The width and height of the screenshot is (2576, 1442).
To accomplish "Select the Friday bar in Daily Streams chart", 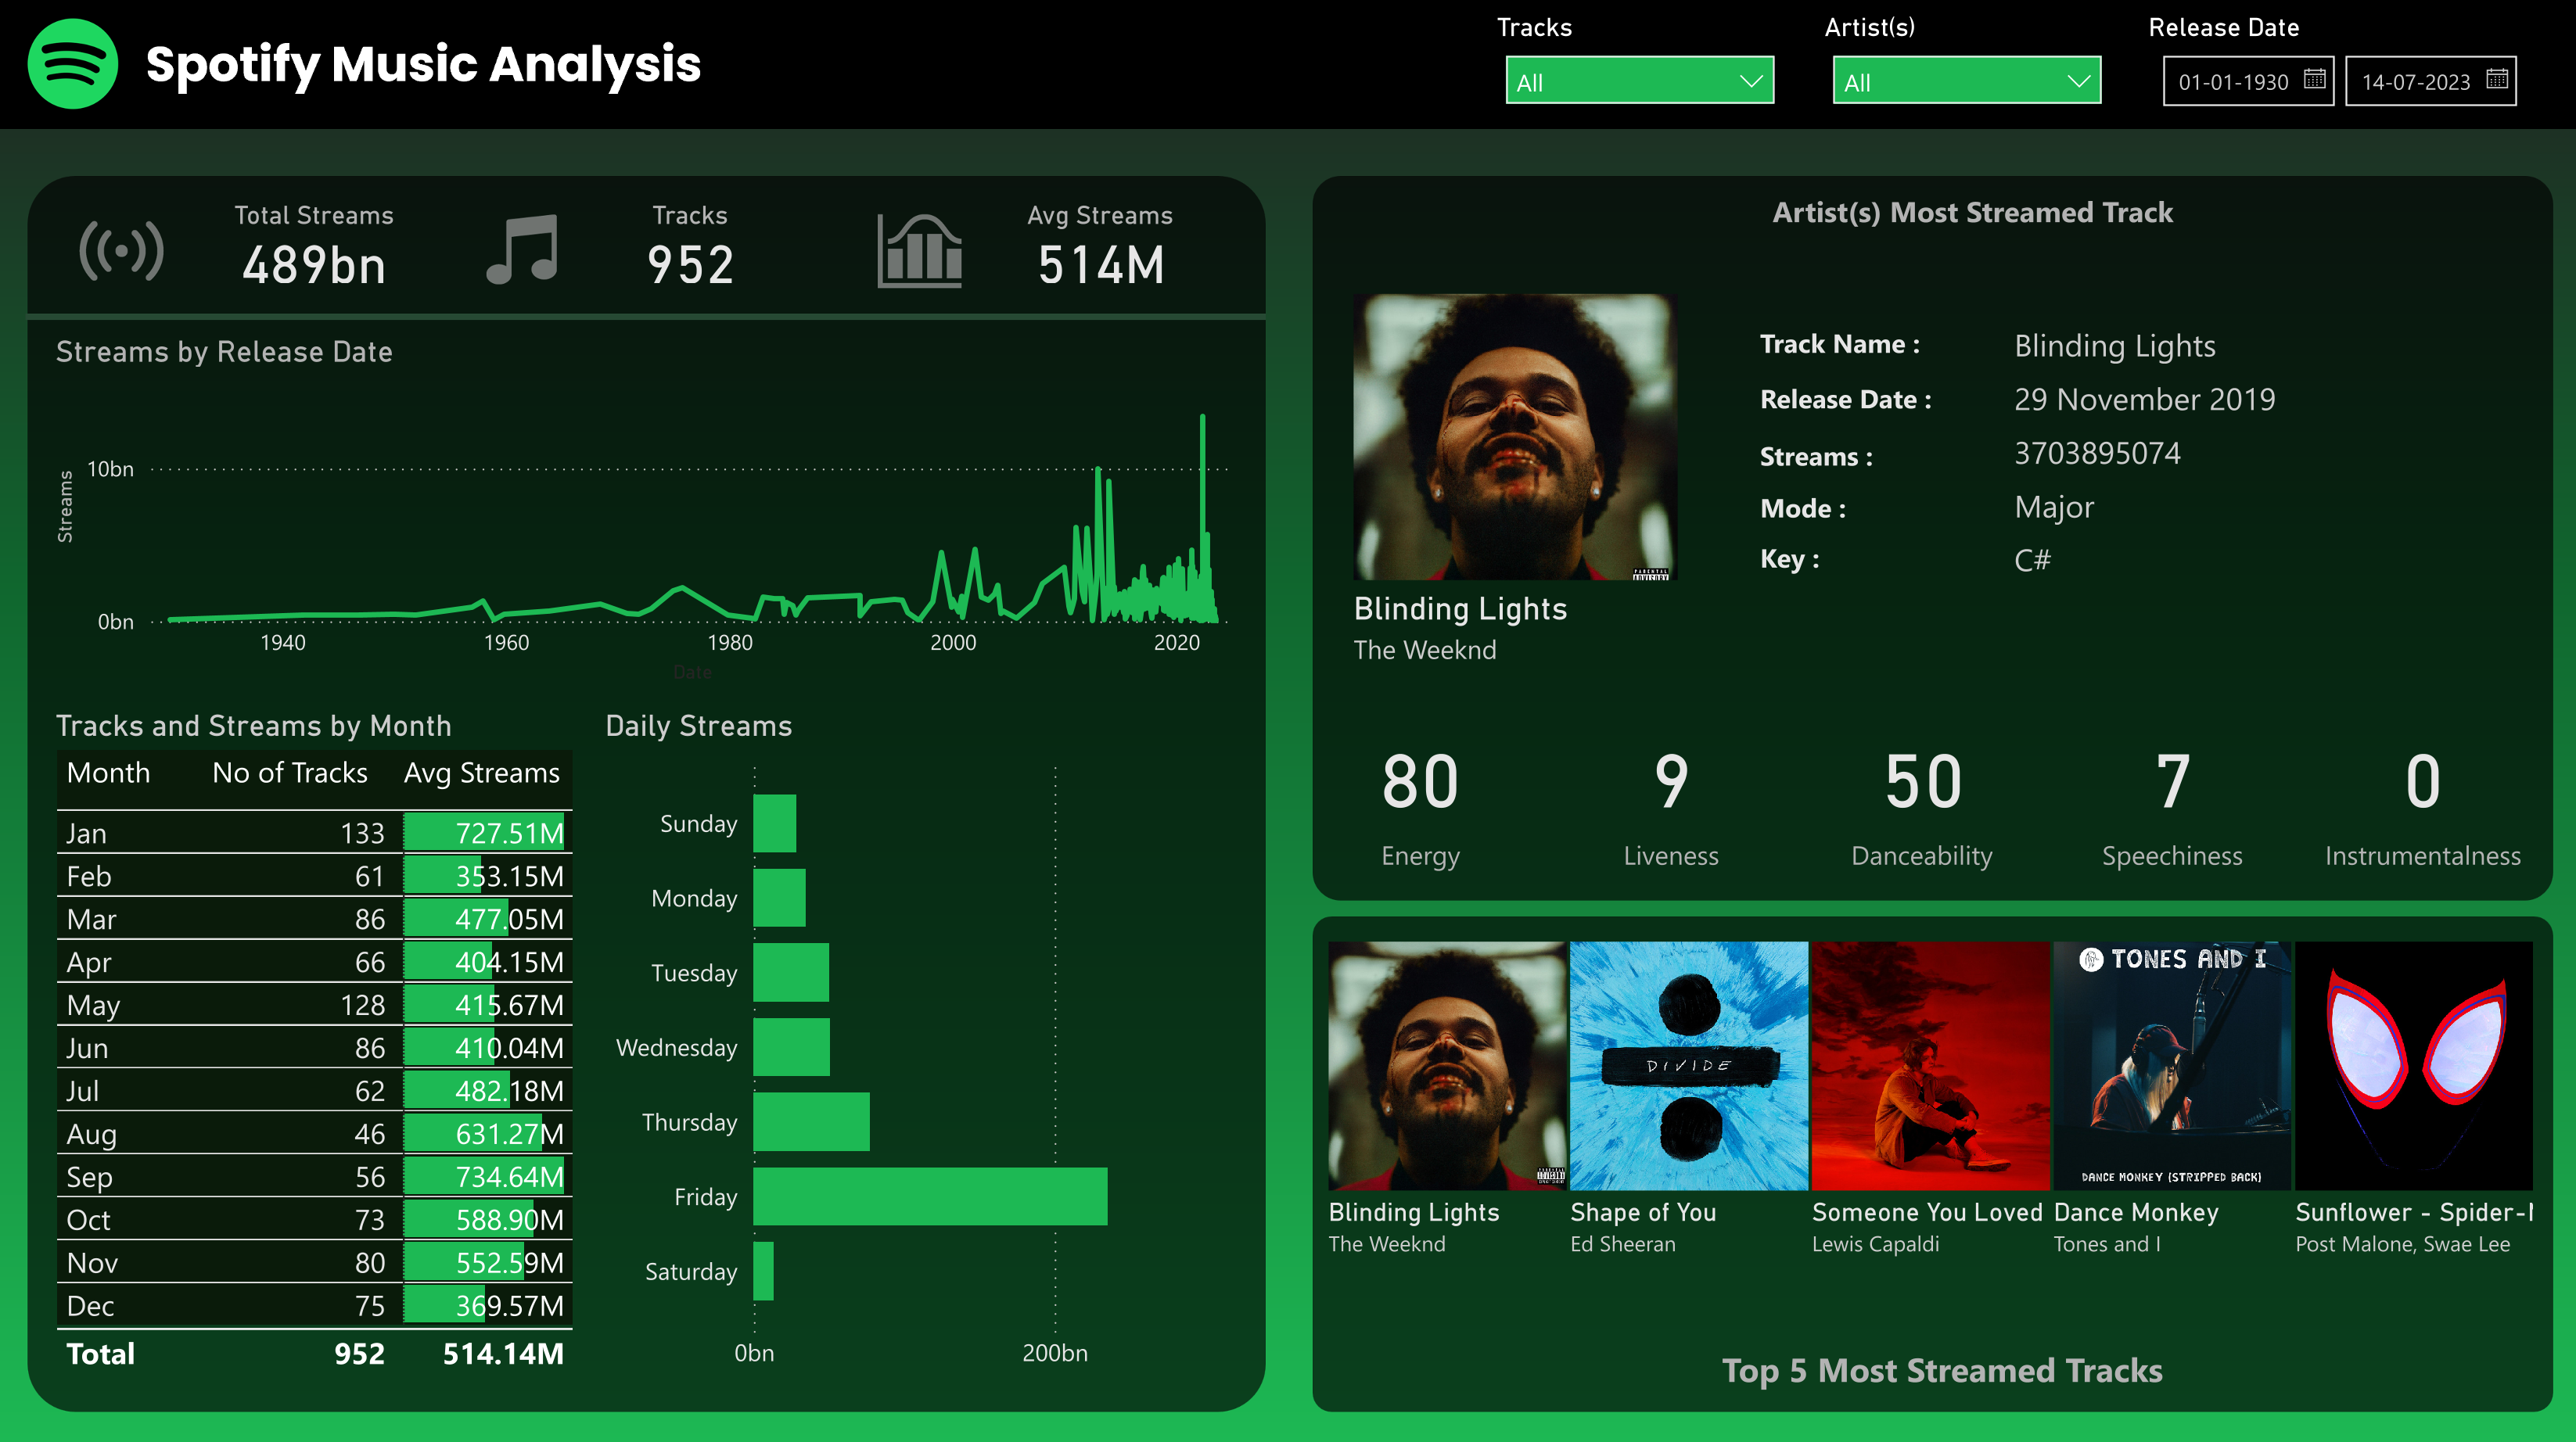I will pos(930,1196).
